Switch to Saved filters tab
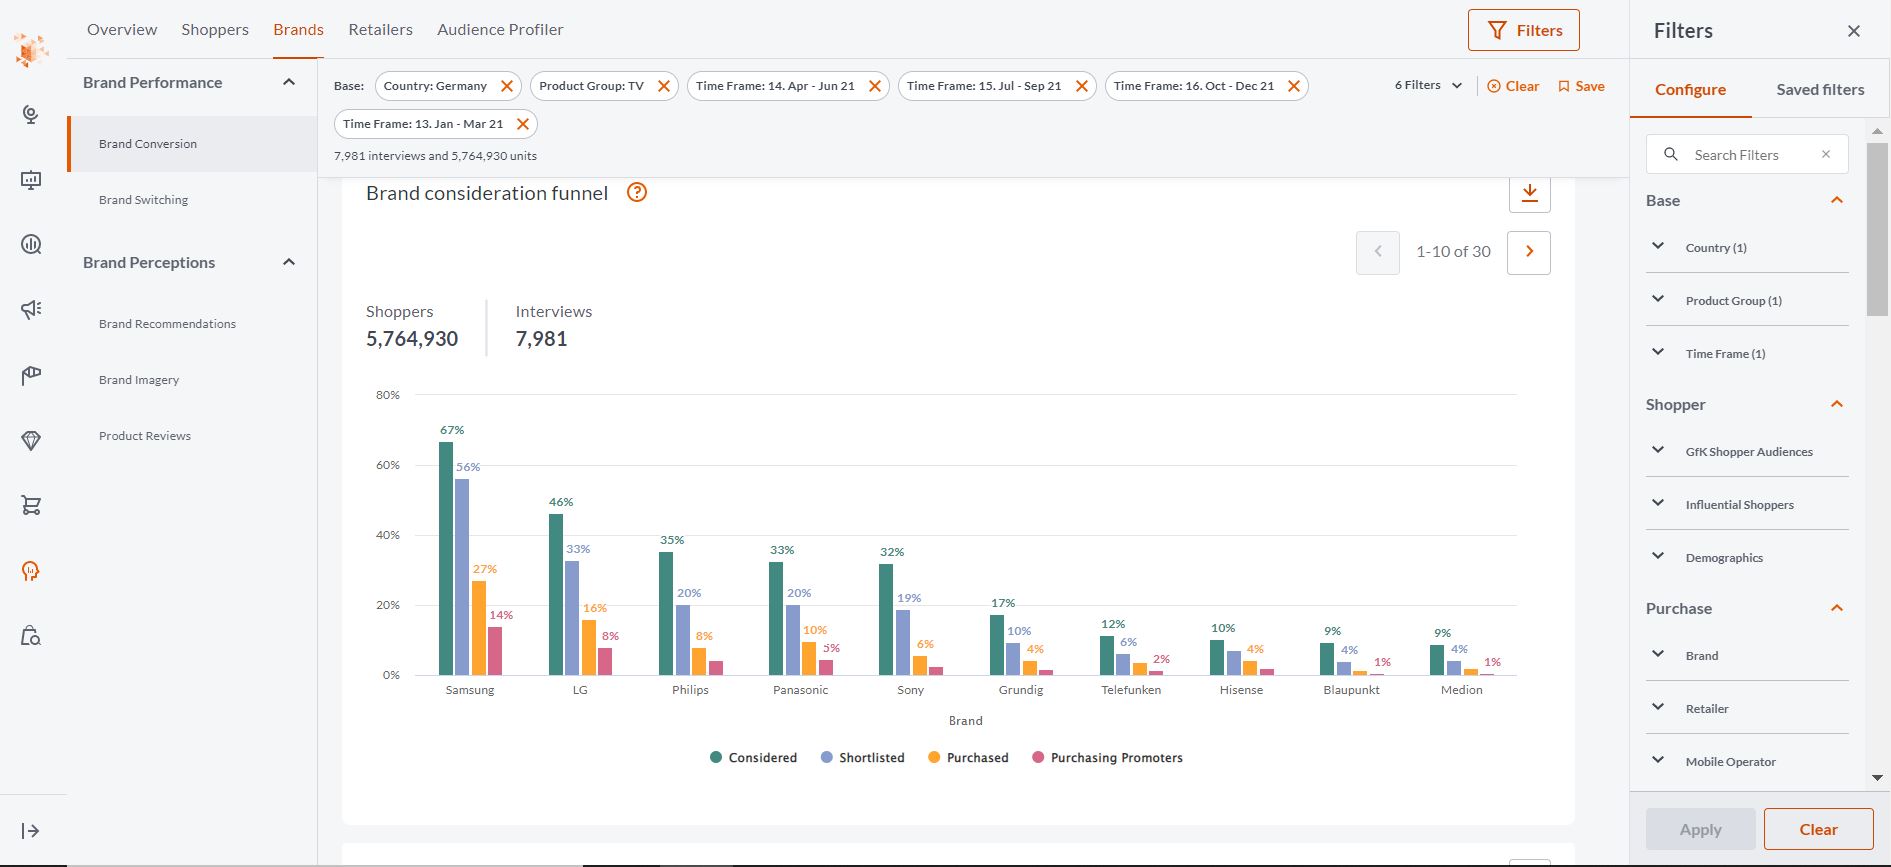 click(1820, 89)
